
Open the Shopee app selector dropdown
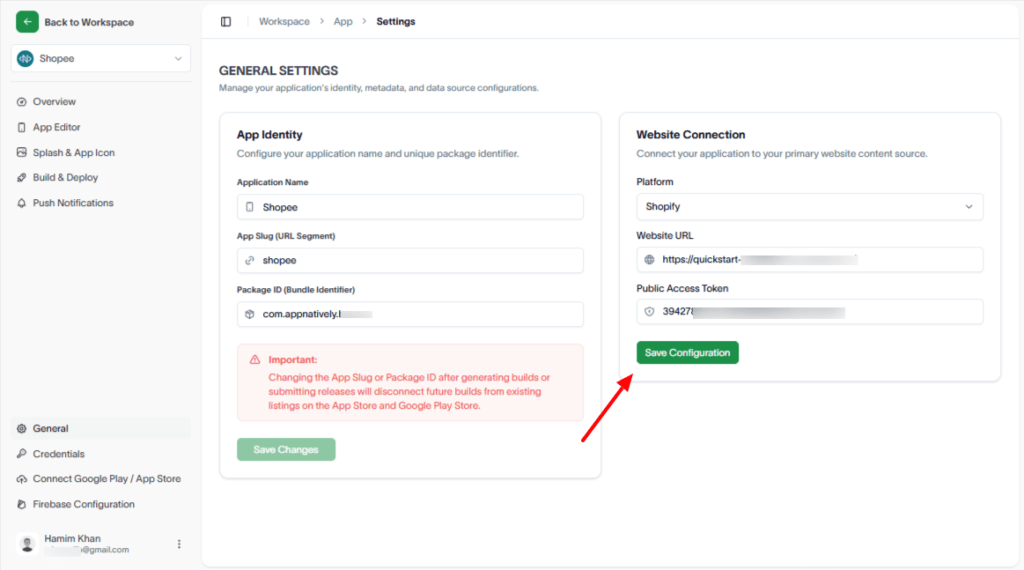click(101, 59)
